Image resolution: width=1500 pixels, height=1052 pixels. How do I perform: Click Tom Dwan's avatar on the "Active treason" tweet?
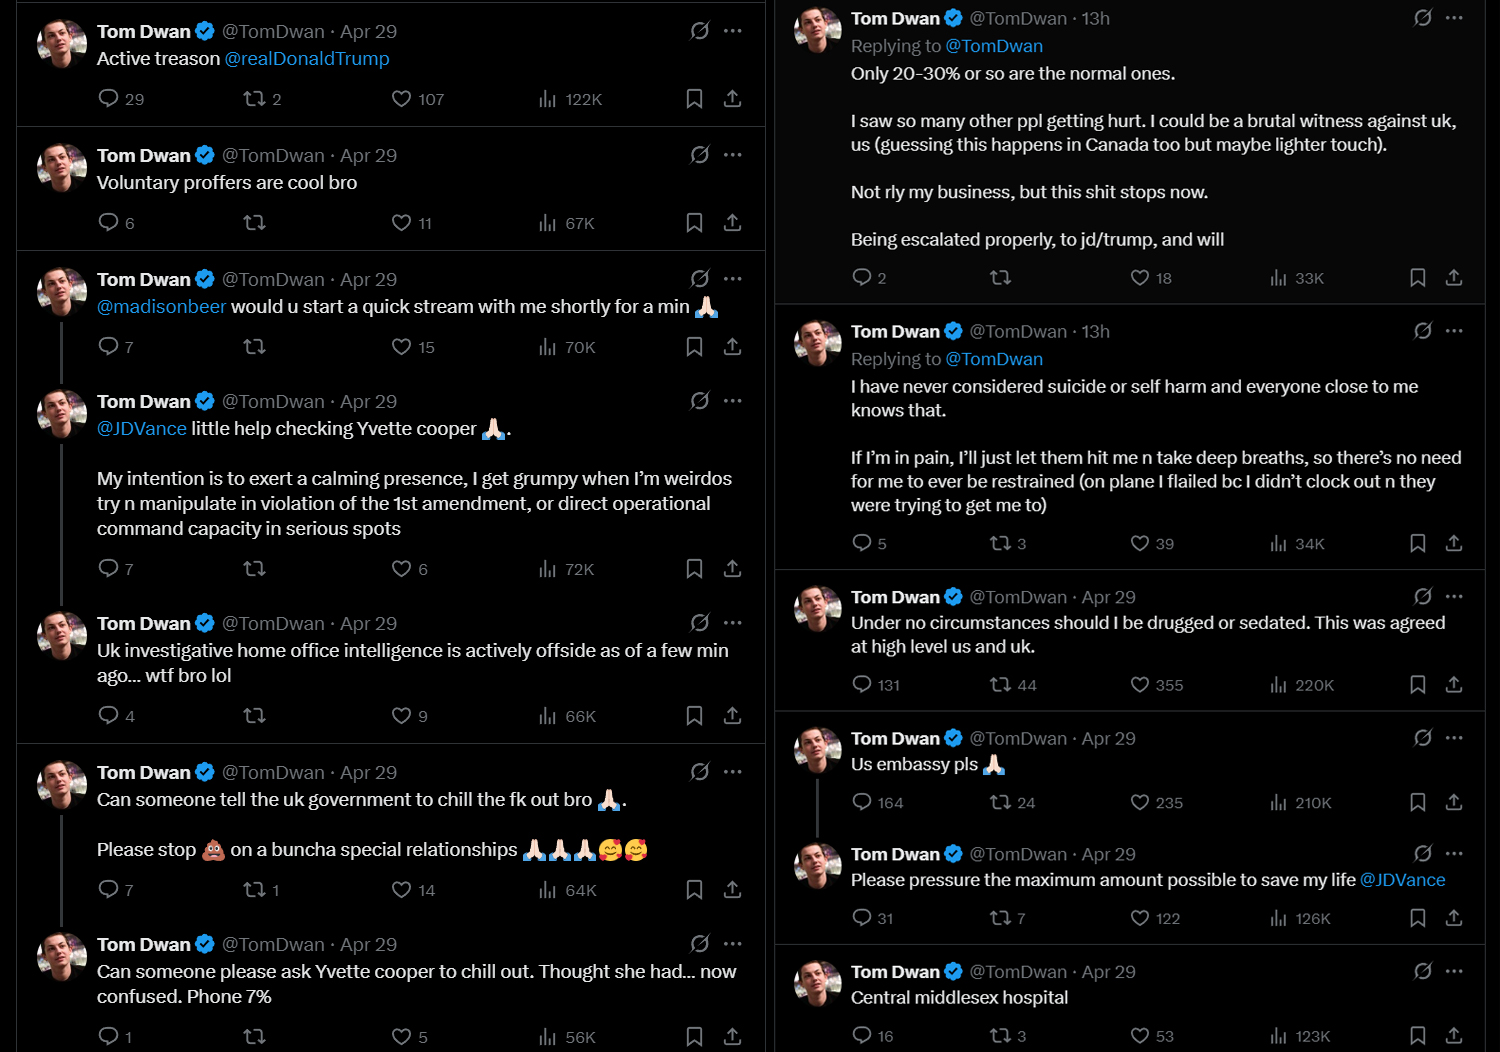pos(62,44)
